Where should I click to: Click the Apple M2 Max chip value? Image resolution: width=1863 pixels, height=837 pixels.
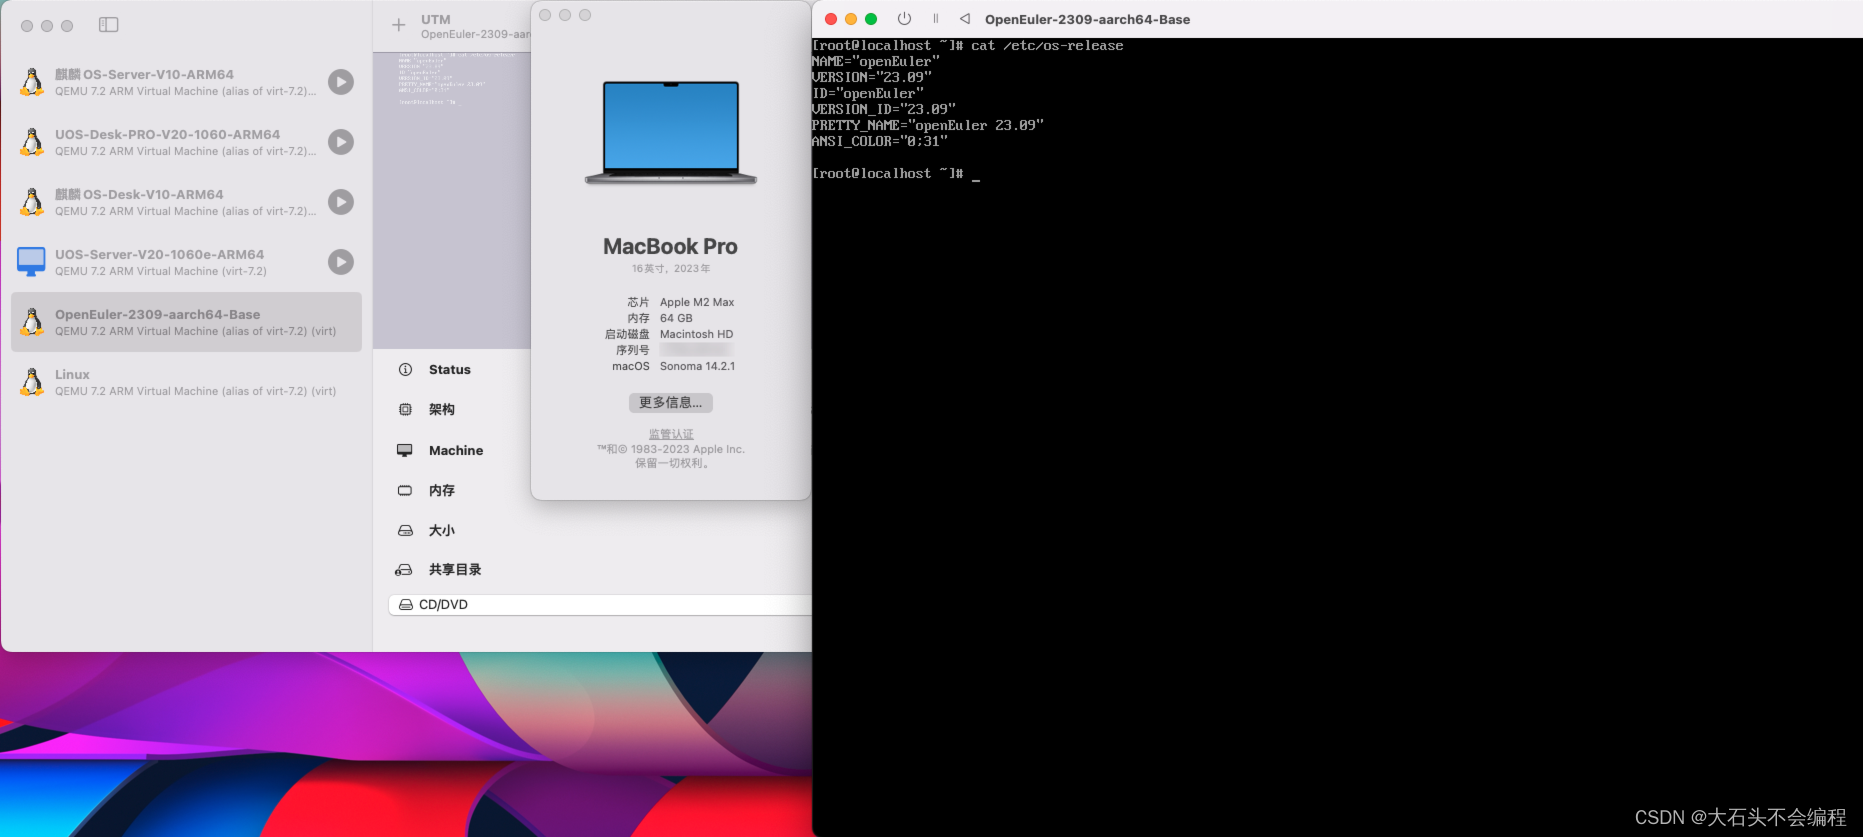point(697,302)
